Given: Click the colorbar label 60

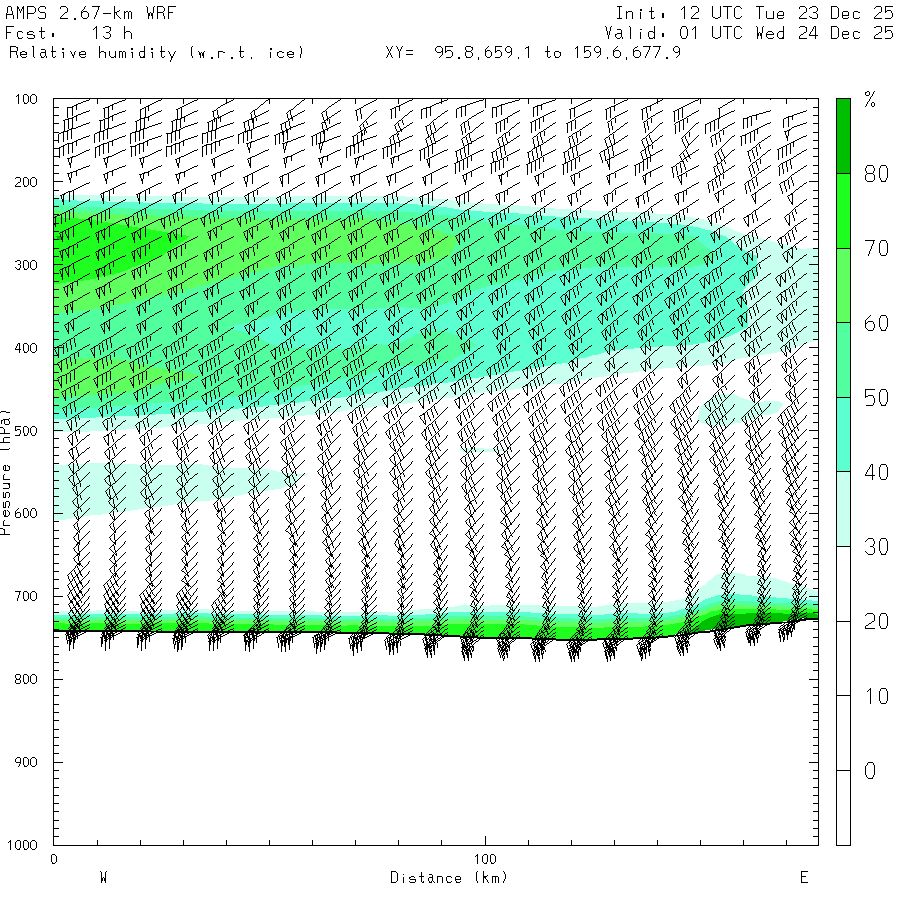Looking at the screenshot, I should pos(876,323).
